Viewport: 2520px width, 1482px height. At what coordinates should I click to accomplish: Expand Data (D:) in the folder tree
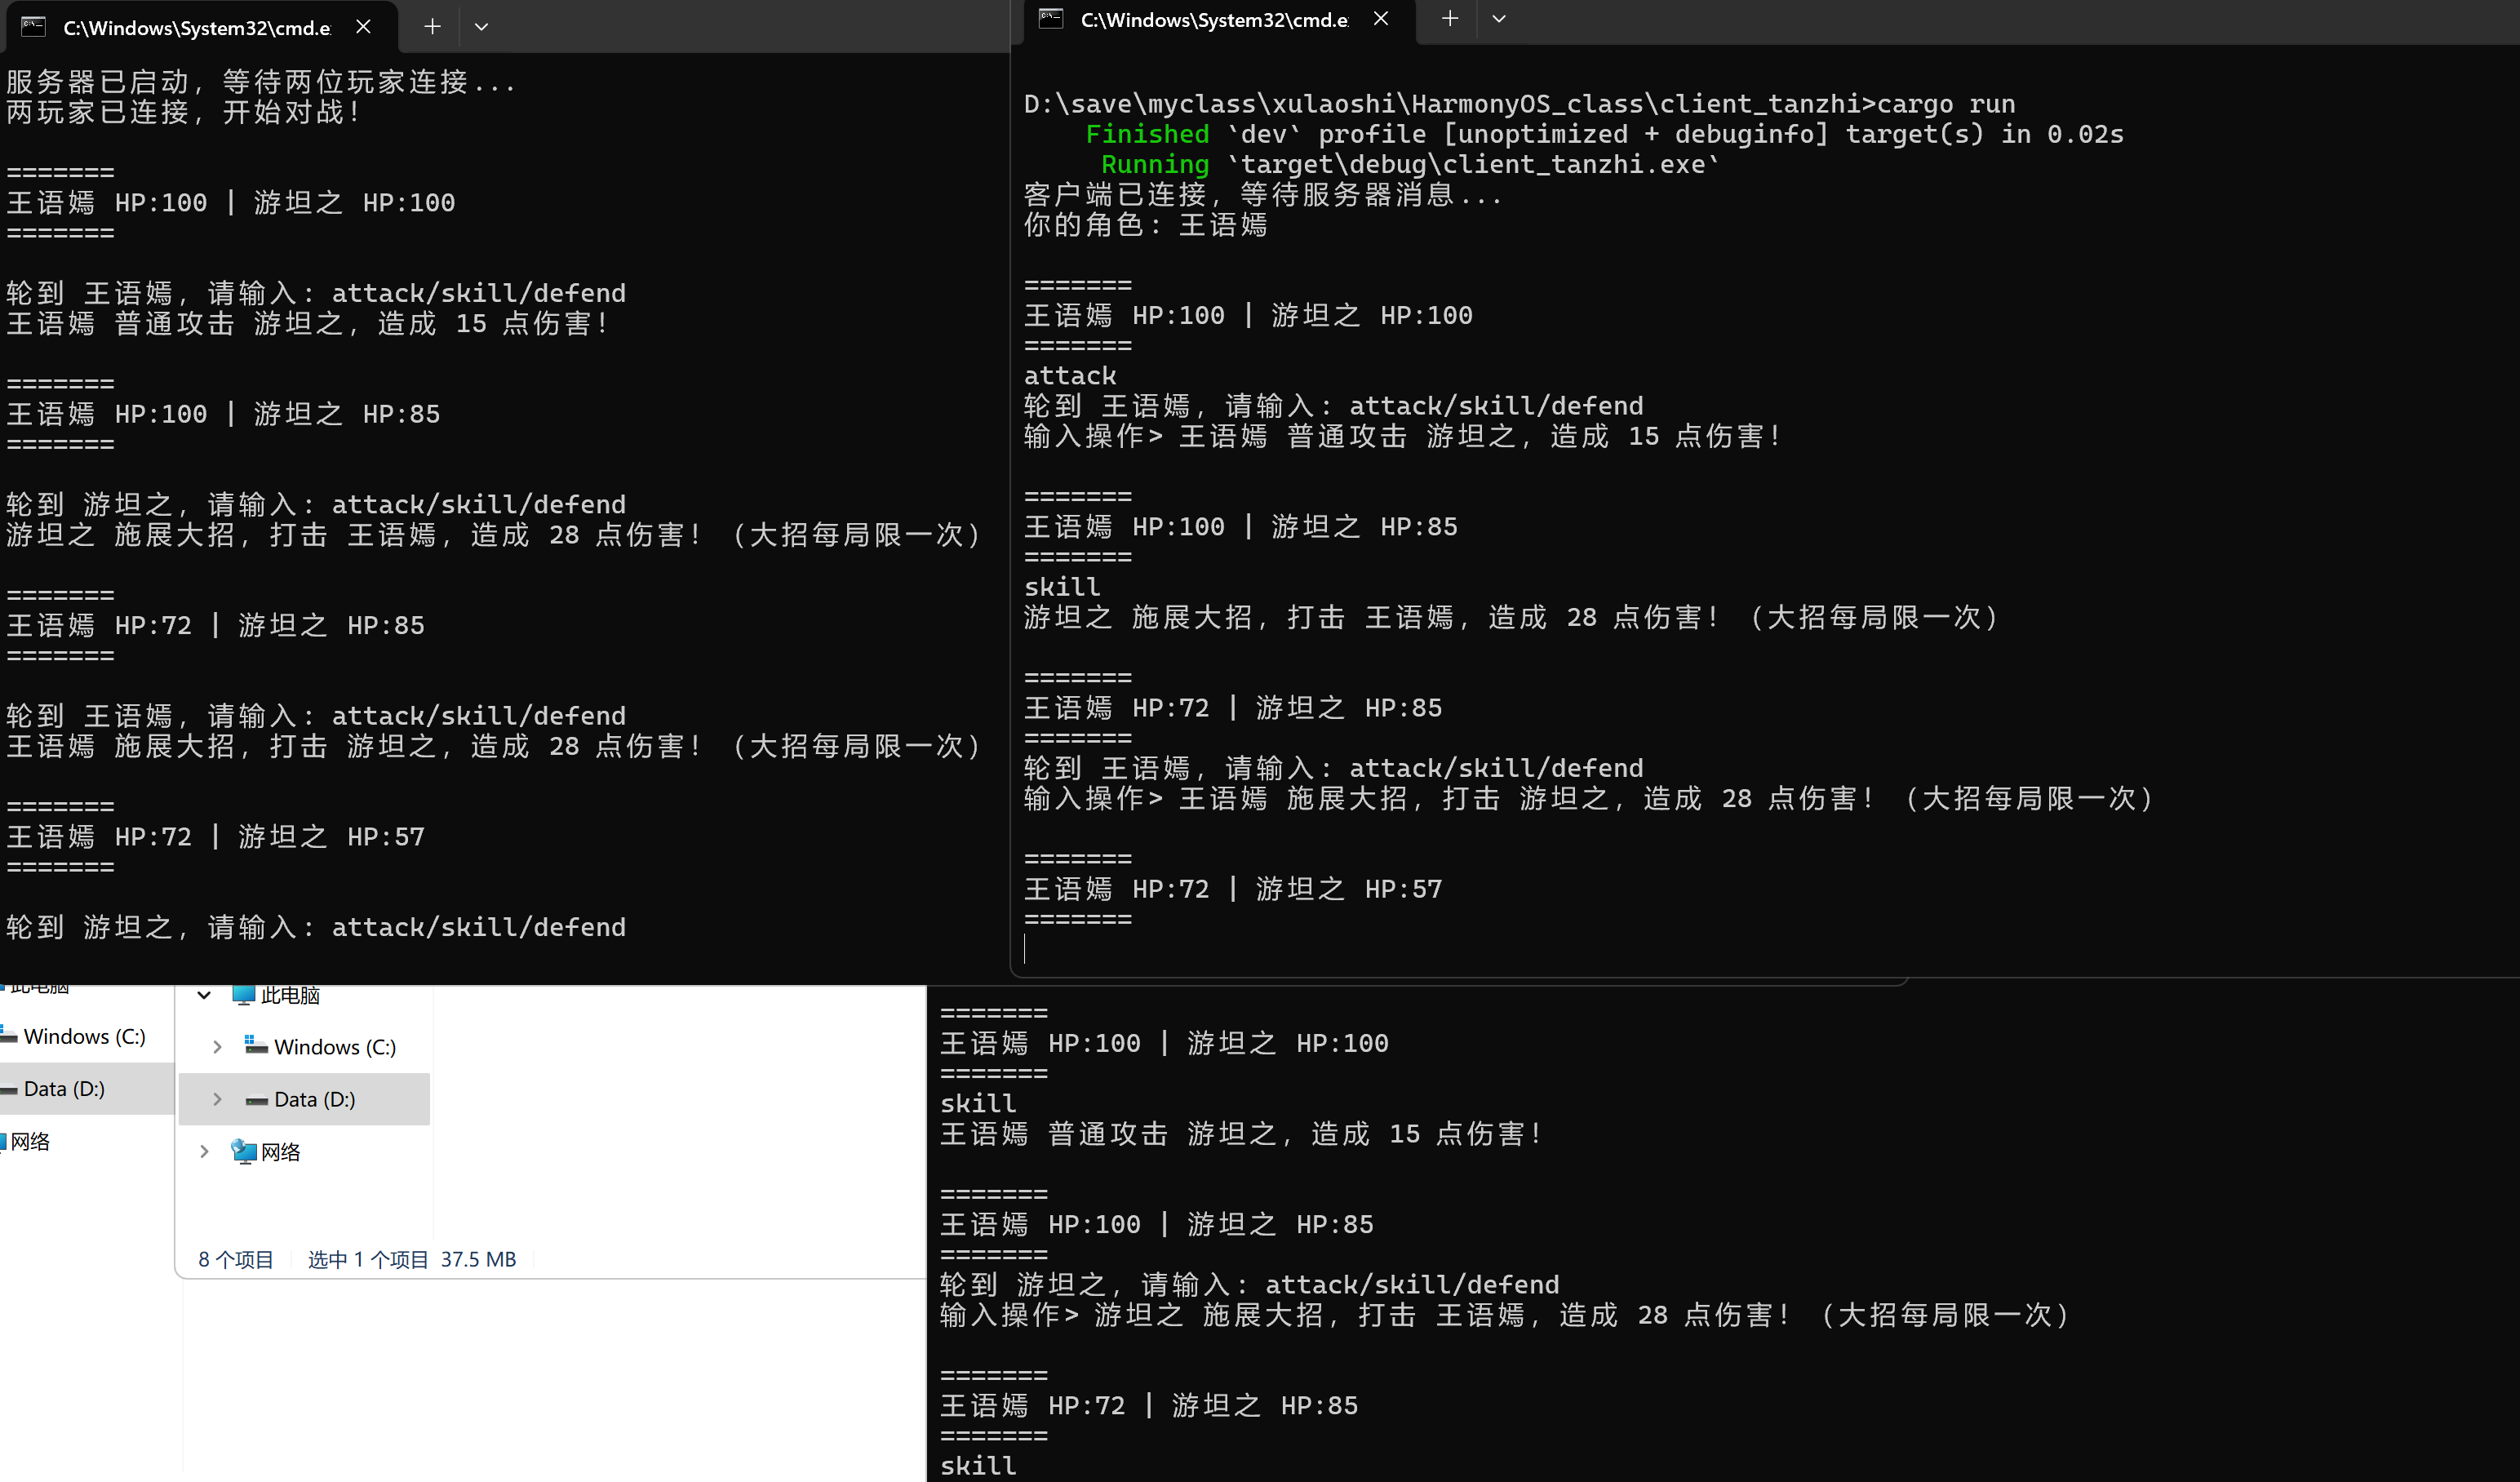pyautogui.click(x=218, y=1099)
